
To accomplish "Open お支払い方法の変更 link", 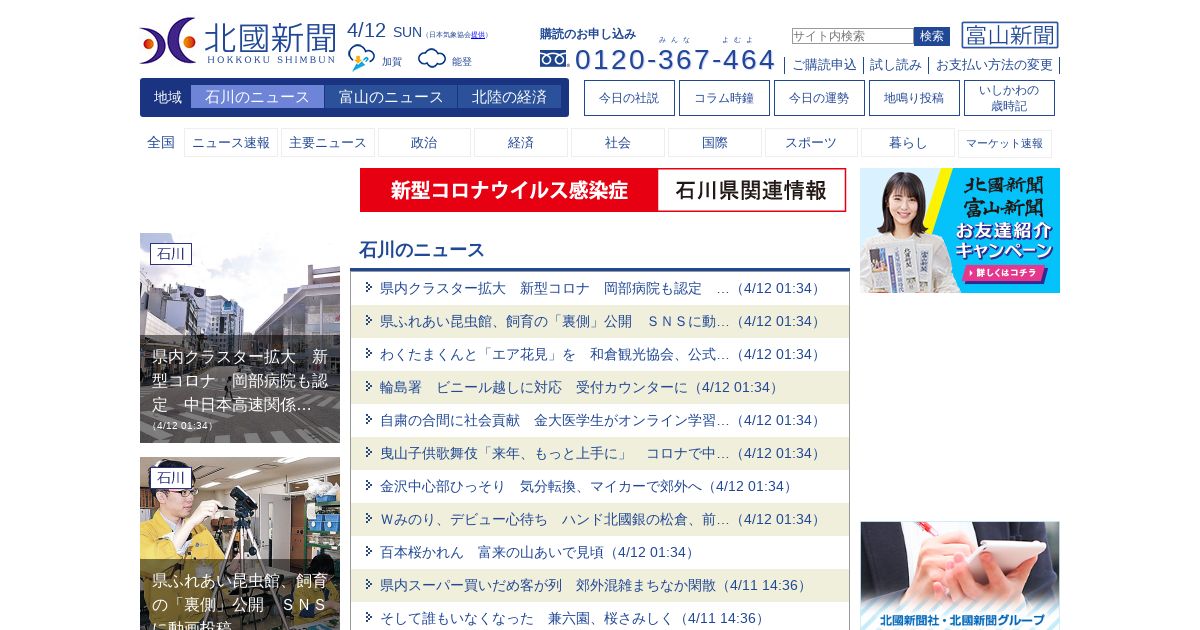I will click(x=994, y=65).
